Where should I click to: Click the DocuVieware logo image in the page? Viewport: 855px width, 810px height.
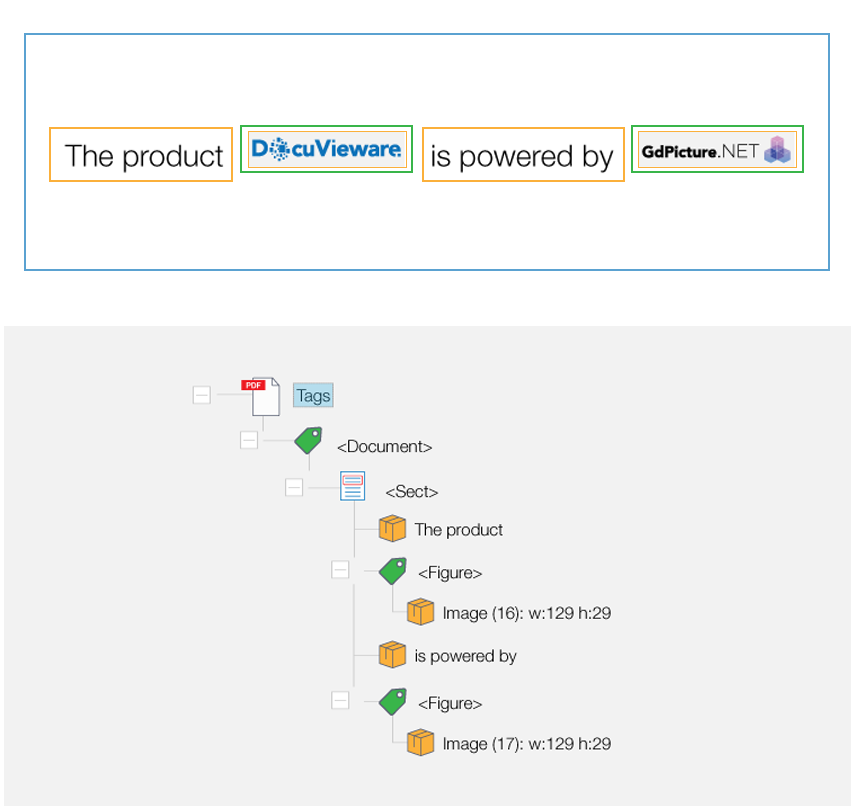[x=327, y=149]
